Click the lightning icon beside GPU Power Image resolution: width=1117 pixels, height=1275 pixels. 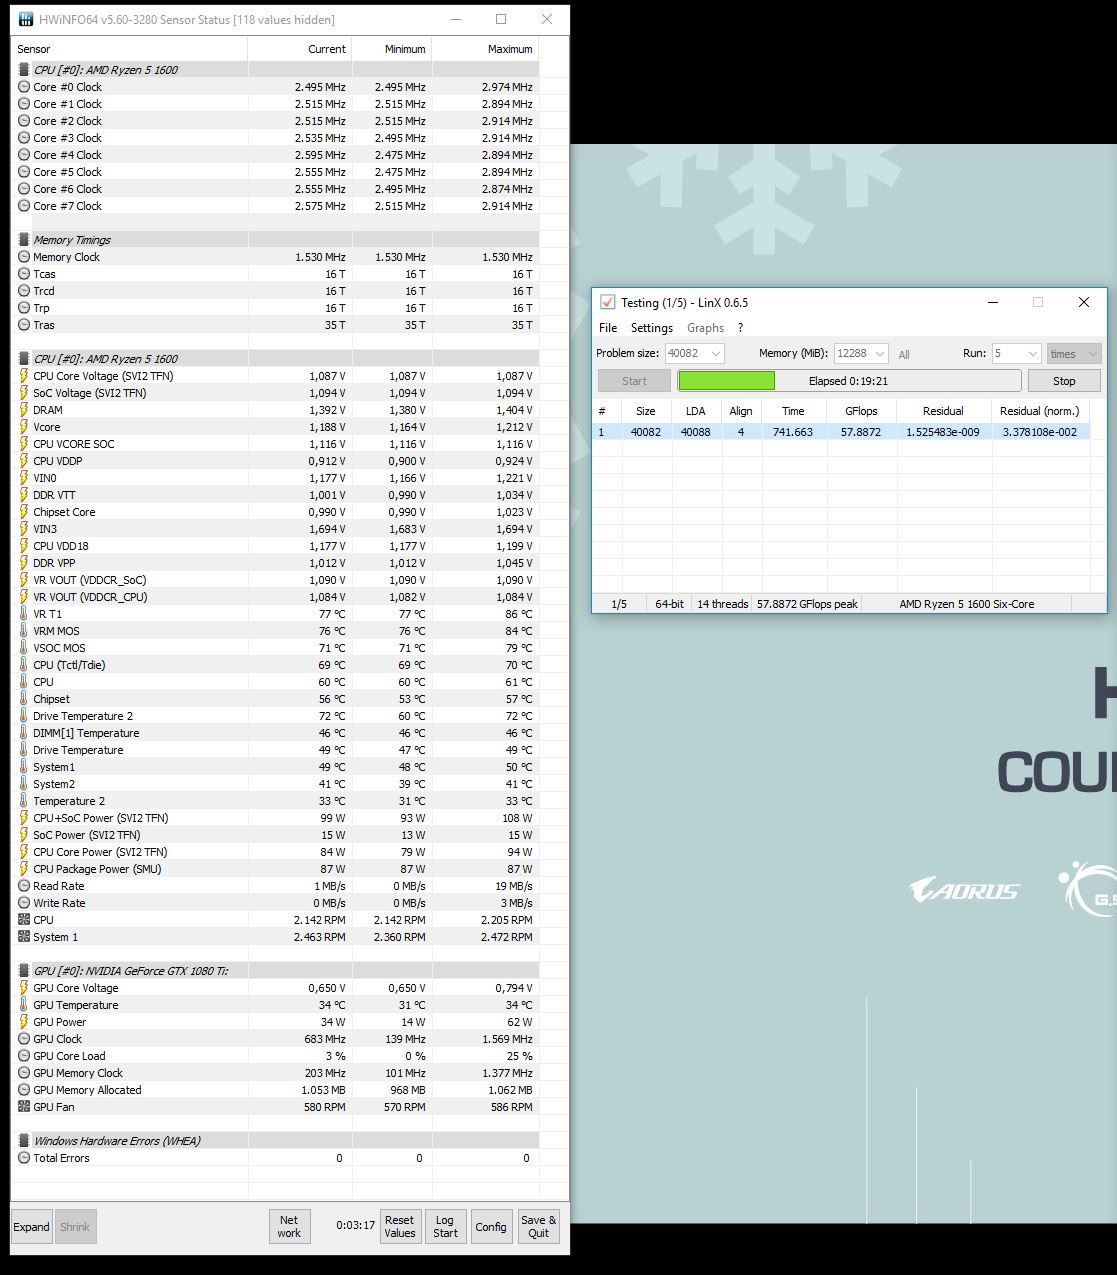pyautogui.click(x=24, y=1022)
